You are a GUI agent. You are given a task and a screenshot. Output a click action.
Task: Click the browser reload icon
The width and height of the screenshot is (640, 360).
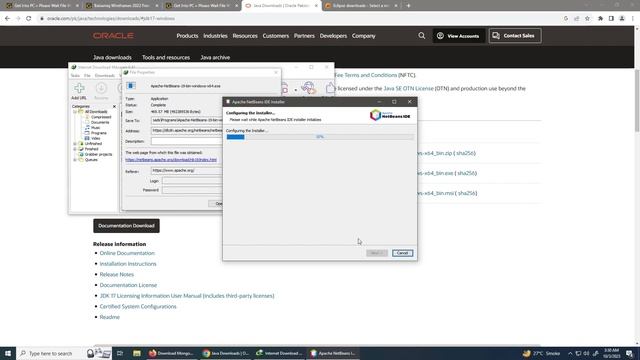(29, 18)
